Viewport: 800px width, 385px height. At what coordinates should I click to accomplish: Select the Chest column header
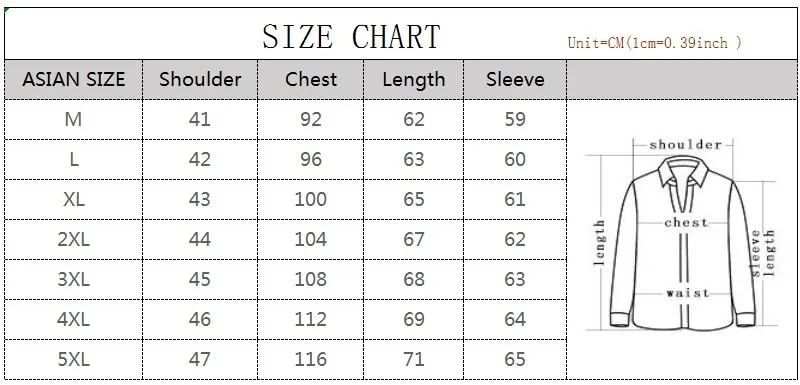[x=311, y=80]
